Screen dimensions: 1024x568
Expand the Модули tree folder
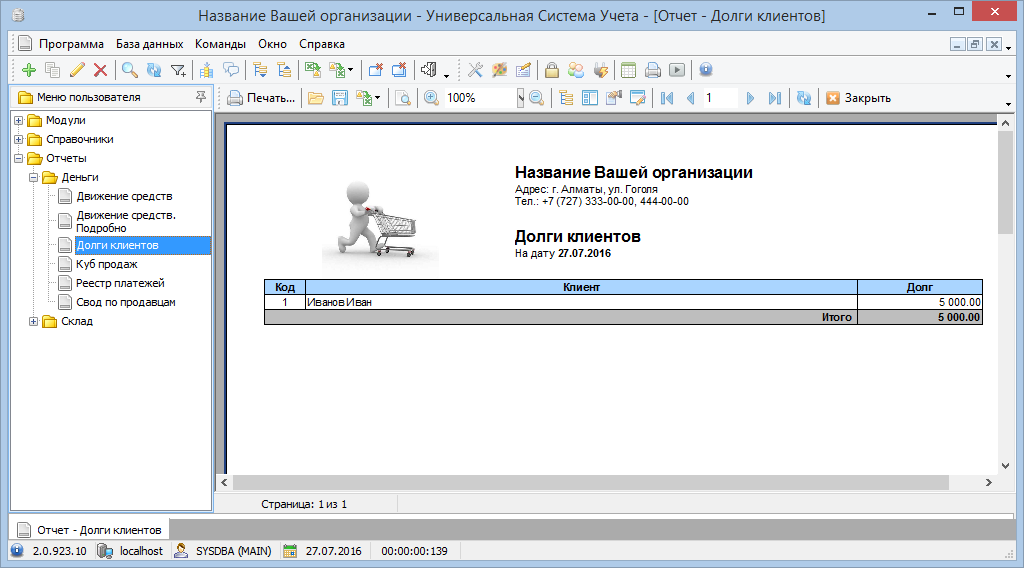point(19,120)
